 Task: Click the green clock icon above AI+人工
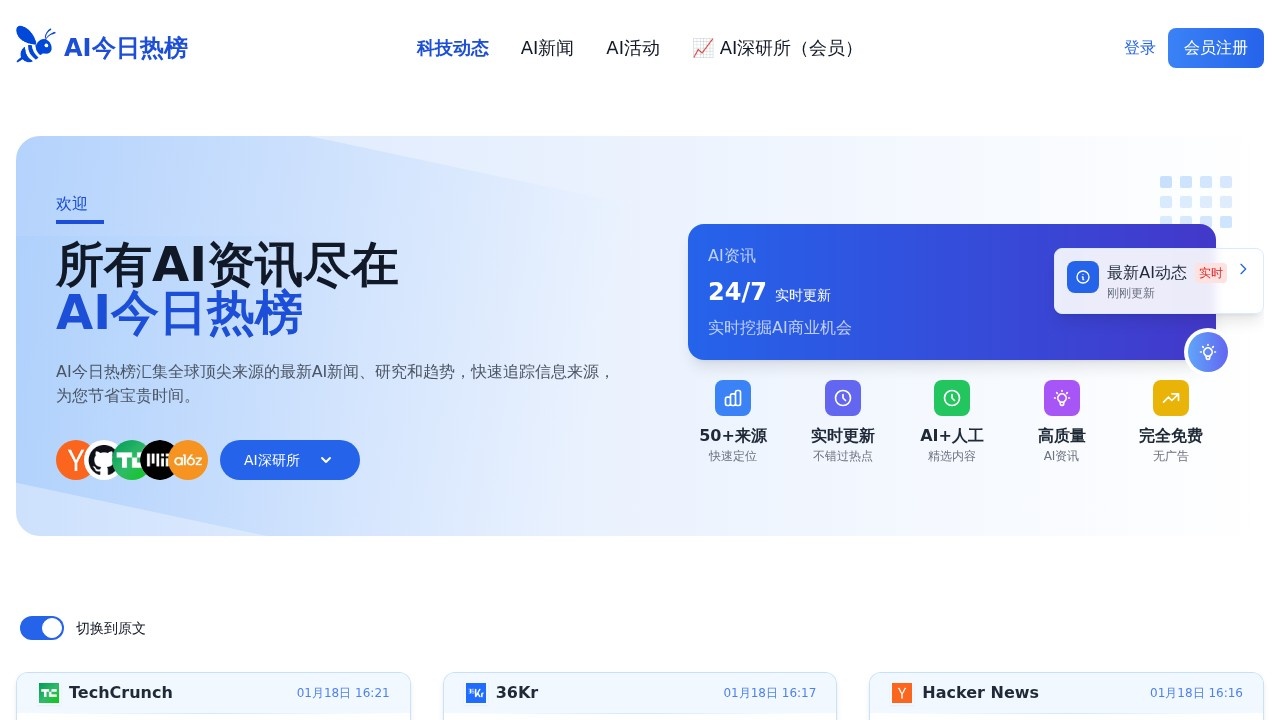[951, 397]
